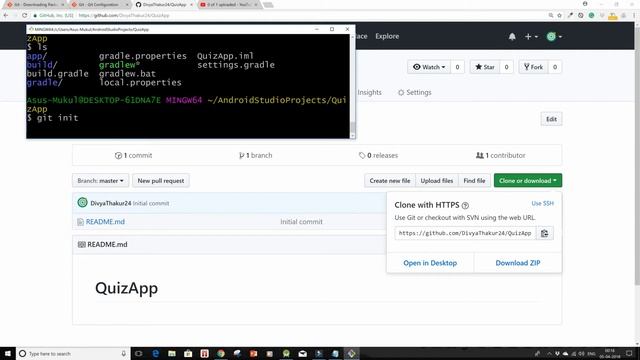Open the plus create-new dropdown
The height and width of the screenshot is (360, 640).
point(531,36)
